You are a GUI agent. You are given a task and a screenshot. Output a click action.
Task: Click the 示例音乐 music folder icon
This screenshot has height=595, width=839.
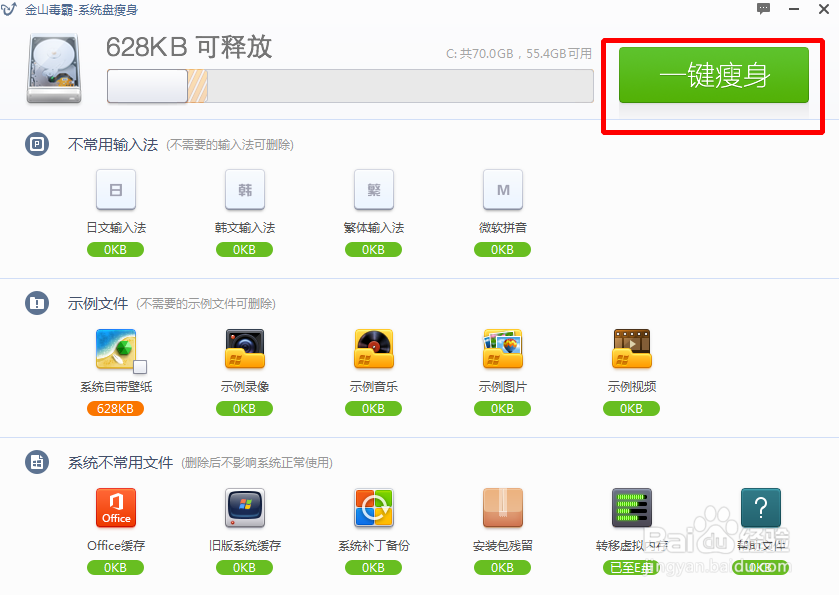[373, 348]
